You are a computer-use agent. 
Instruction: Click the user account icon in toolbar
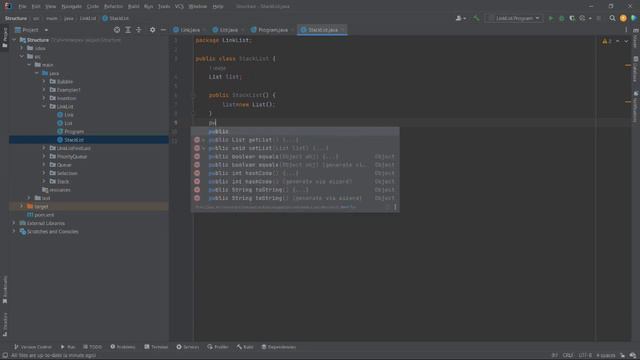460,18
